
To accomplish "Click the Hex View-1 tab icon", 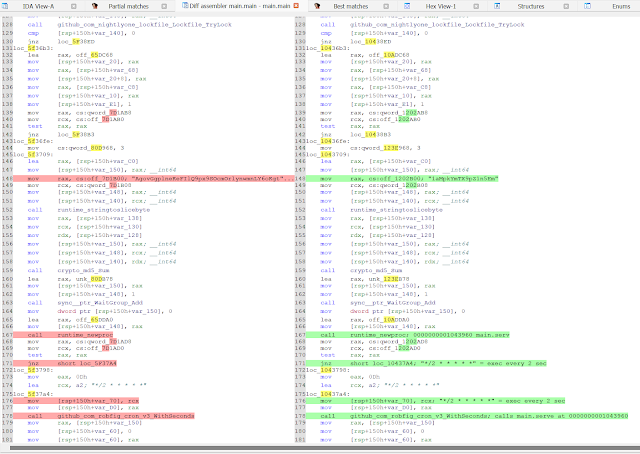I will click(x=407, y=6).
